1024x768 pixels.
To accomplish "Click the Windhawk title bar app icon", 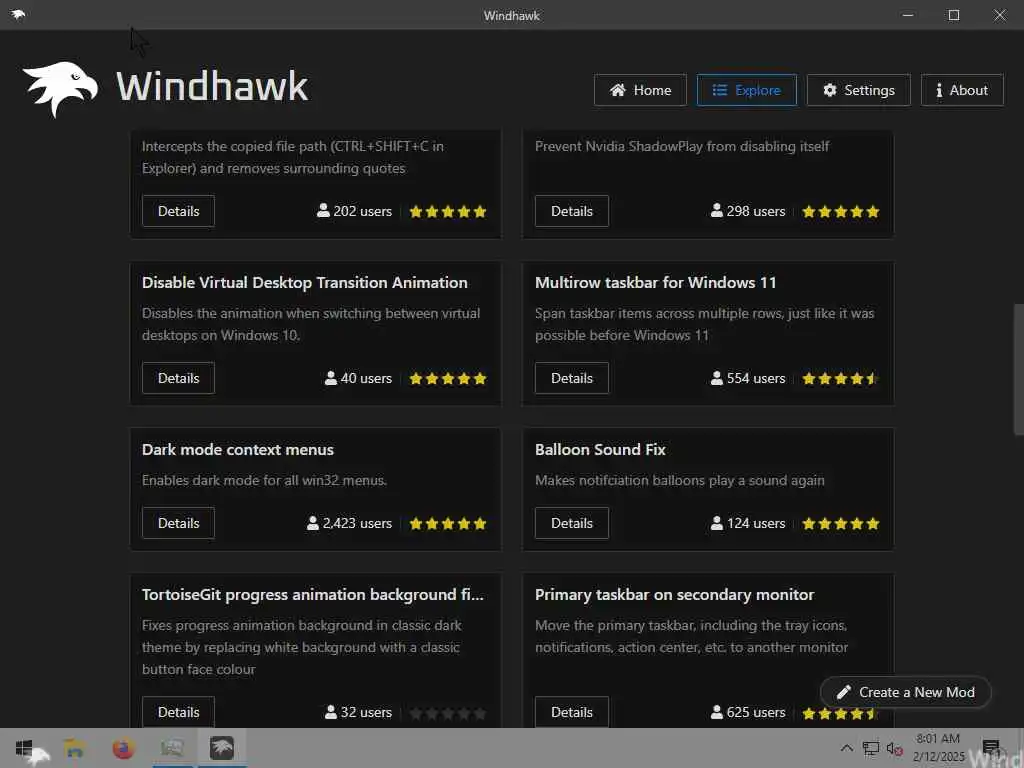I will 18,14.
